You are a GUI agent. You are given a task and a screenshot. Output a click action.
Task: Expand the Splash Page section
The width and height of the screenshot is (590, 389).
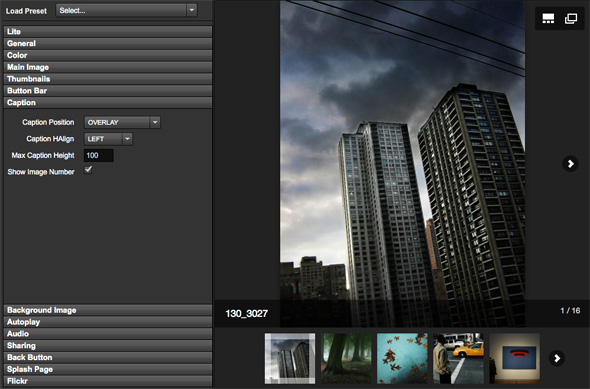[x=108, y=369]
